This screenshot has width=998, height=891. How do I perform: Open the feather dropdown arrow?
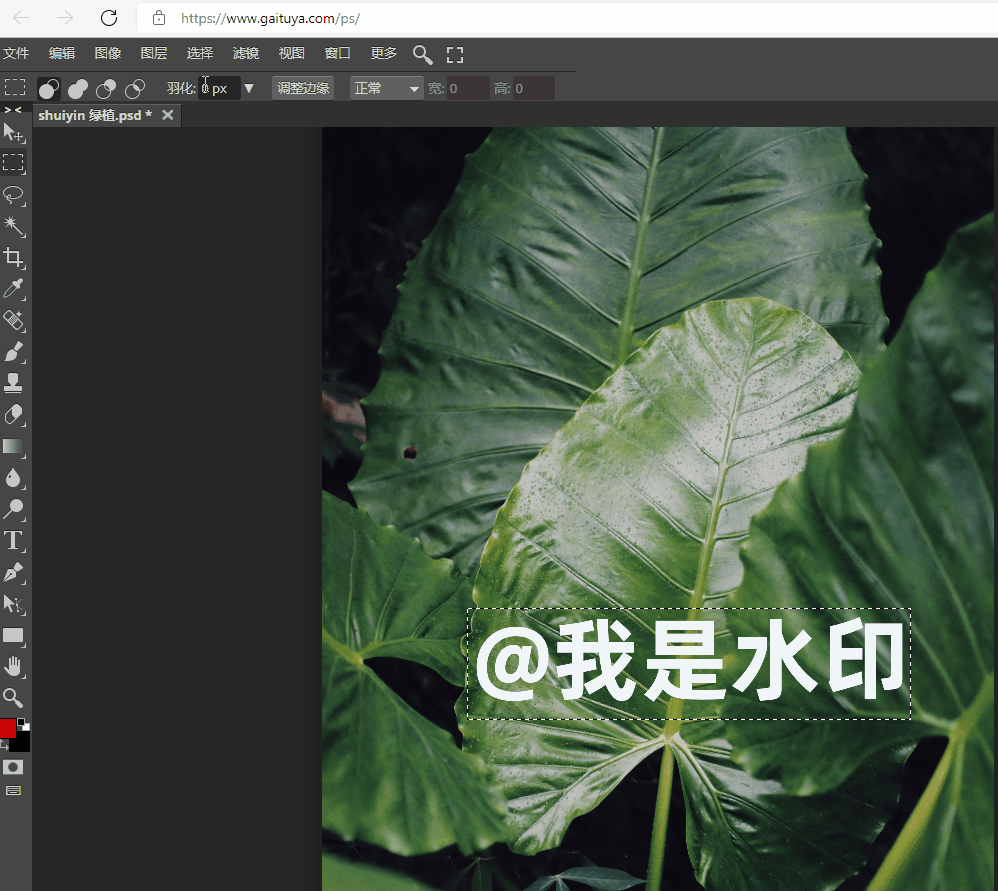(249, 88)
